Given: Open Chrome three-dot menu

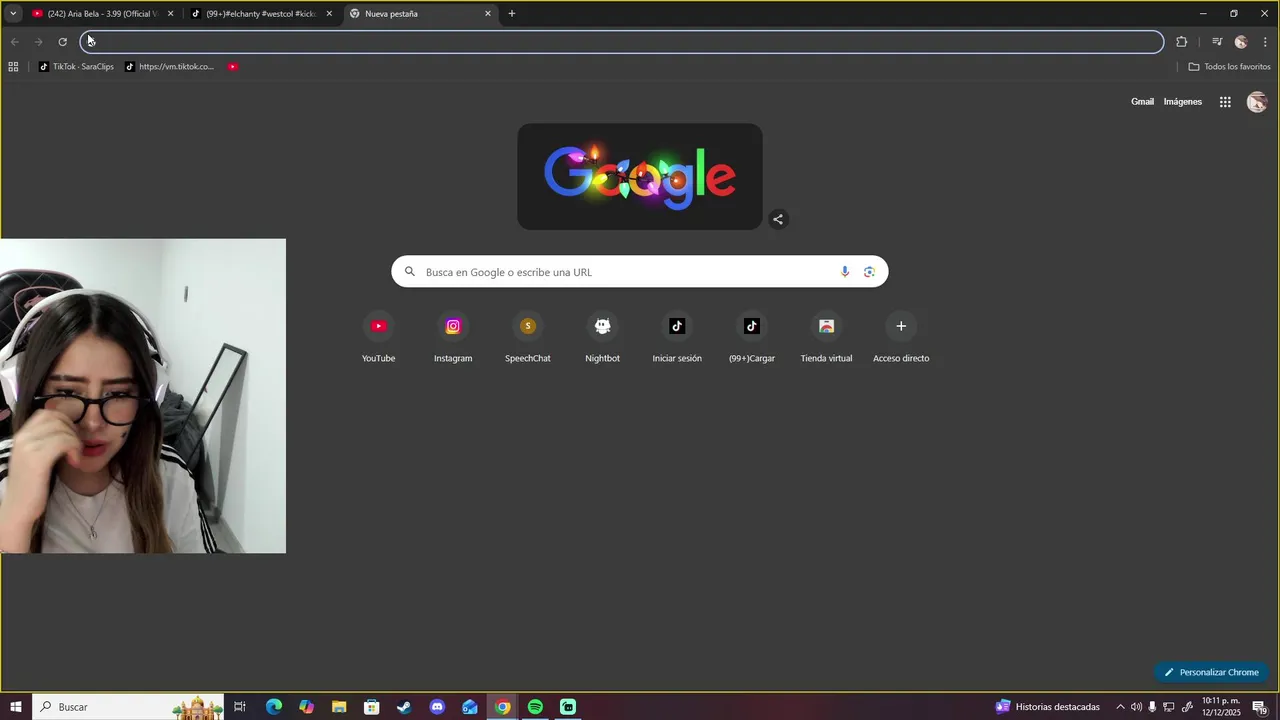Looking at the screenshot, I should click(x=1265, y=42).
